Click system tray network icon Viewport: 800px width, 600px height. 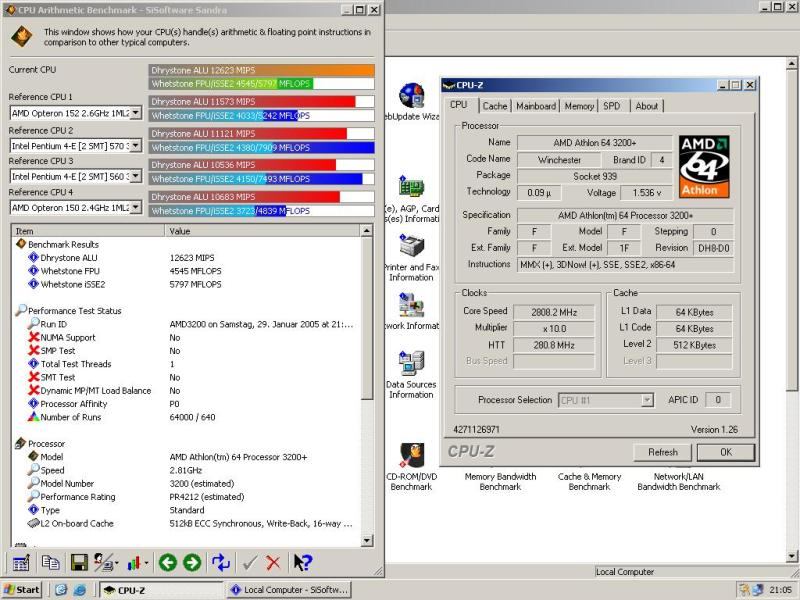(x=758, y=590)
